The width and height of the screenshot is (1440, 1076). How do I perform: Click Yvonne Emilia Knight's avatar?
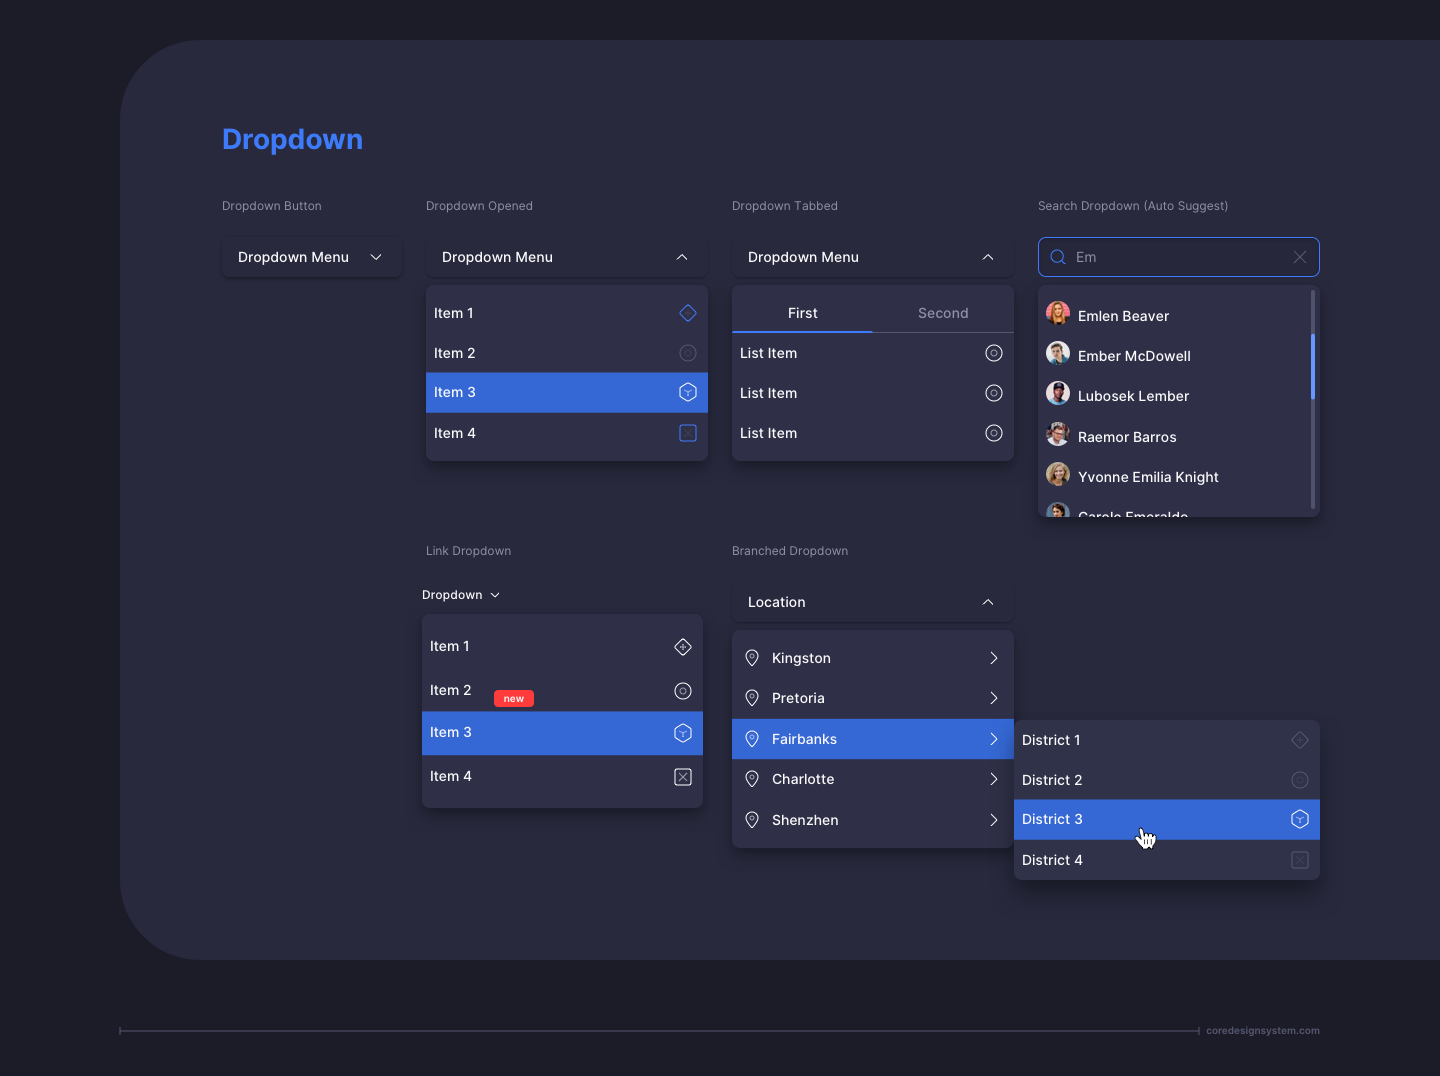(1058, 474)
